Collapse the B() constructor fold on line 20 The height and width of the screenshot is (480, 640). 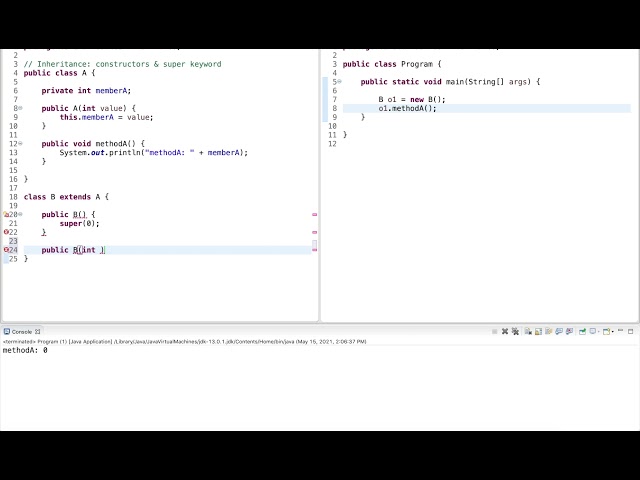20,214
